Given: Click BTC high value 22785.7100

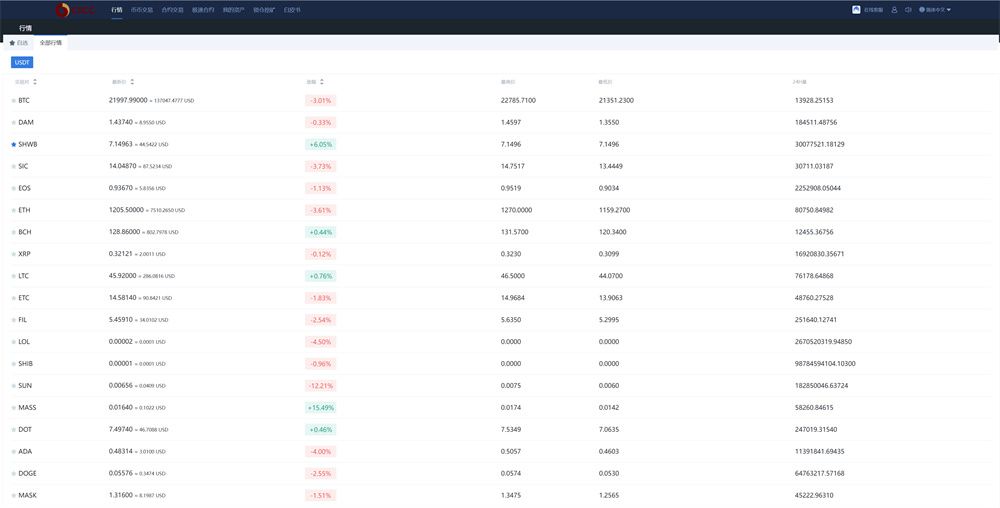Looking at the screenshot, I should coord(518,101).
